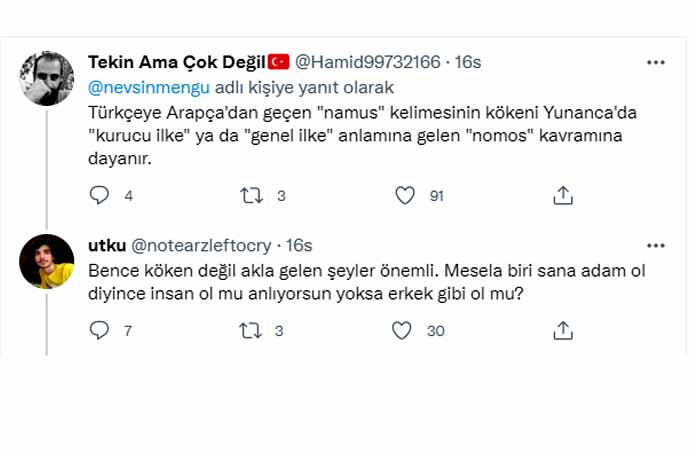The width and height of the screenshot is (690, 450).
Task: Open the first tweet via its 16s timestamp
Action: (468, 62)
